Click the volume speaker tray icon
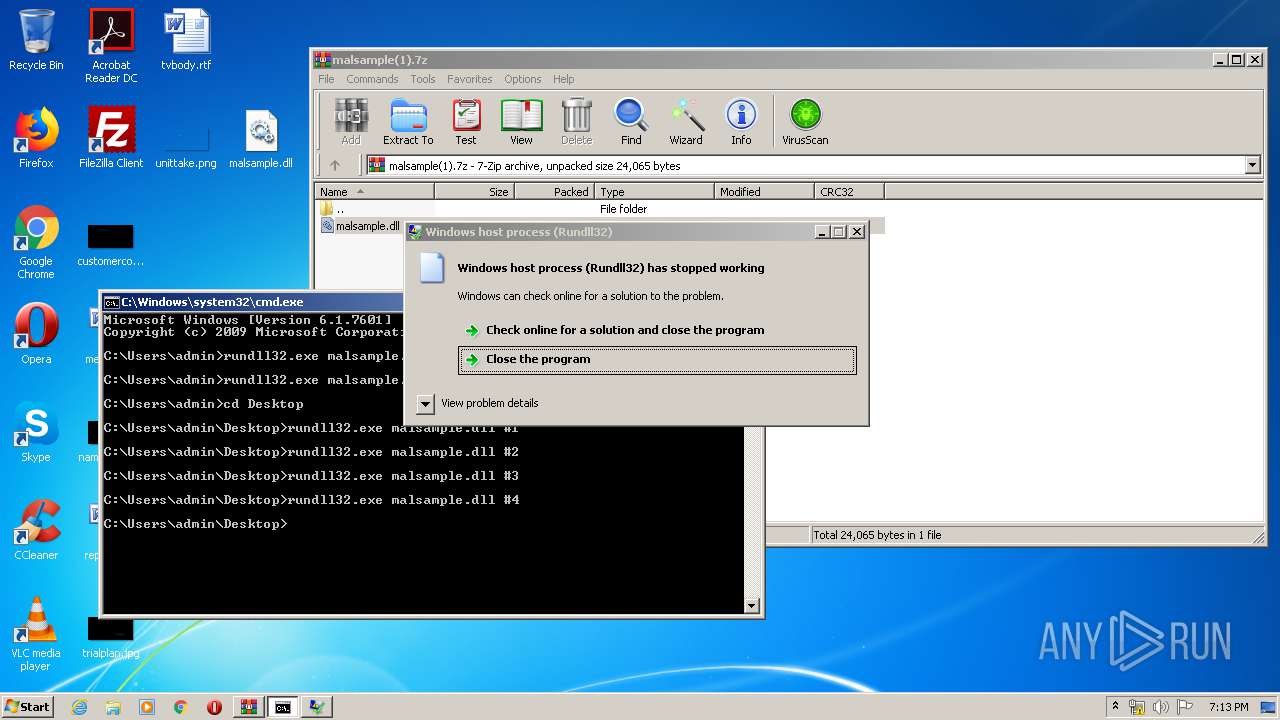 [x=1161, y=707]
